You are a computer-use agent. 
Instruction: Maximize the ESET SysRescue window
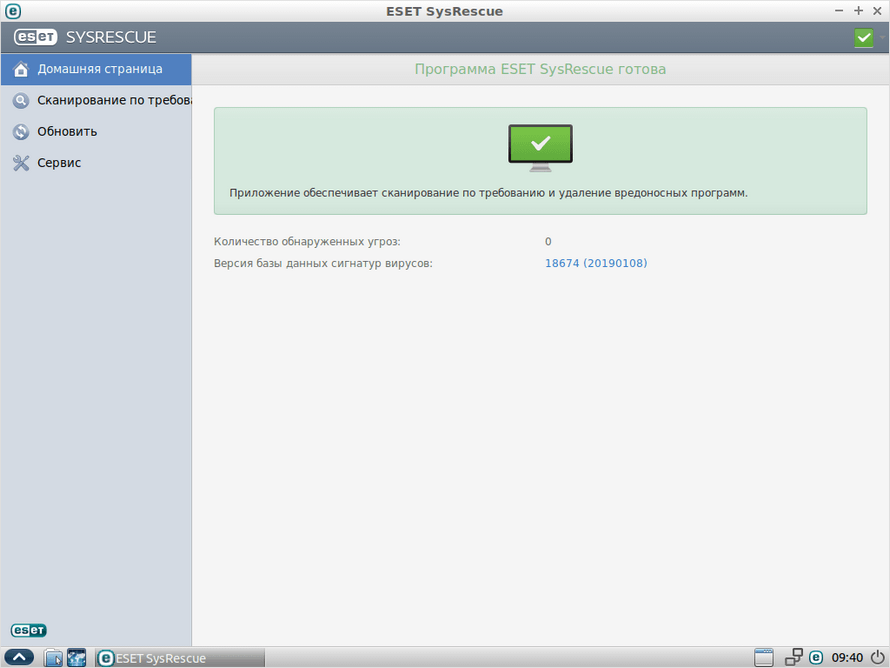[x=858, y=10]
